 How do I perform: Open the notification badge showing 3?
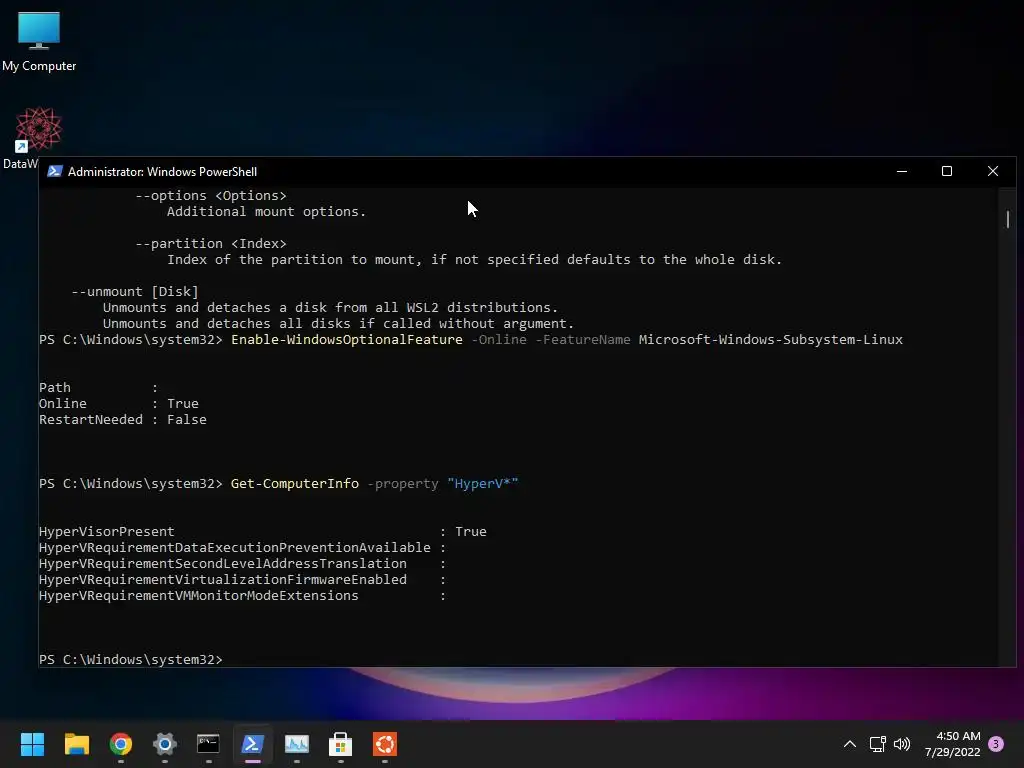(x=996, y=744)
